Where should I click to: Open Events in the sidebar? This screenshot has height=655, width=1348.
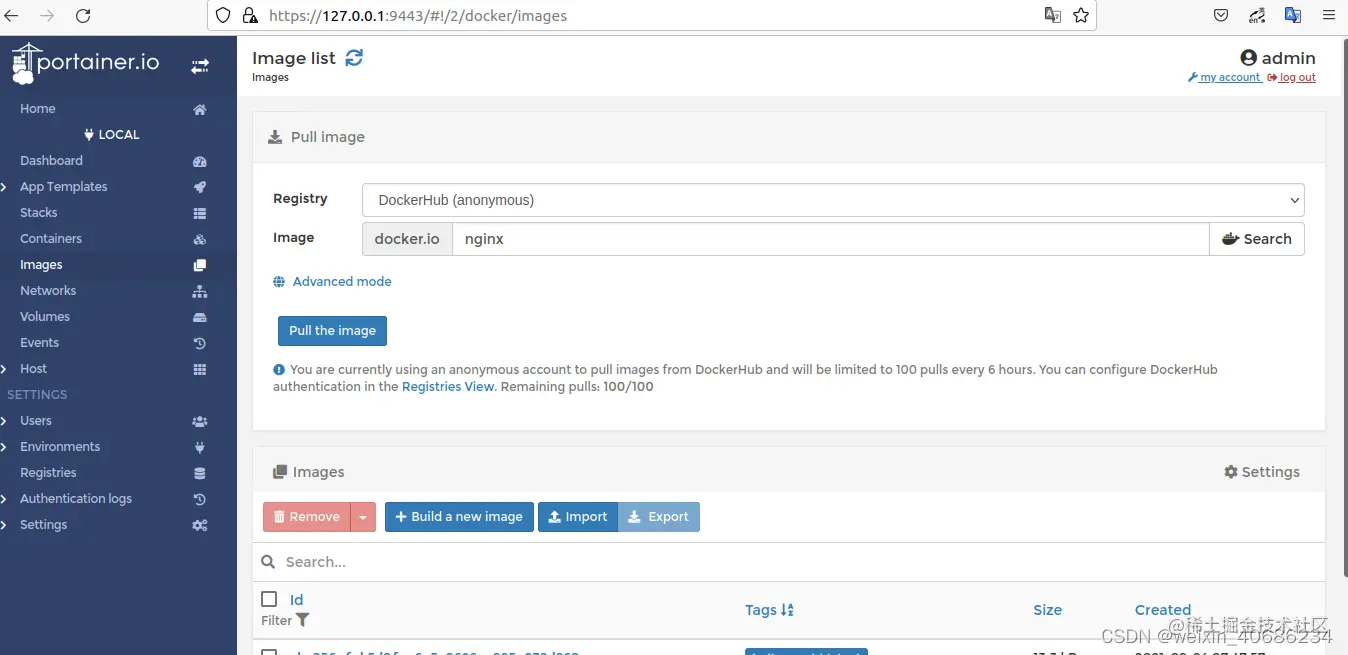40,343
